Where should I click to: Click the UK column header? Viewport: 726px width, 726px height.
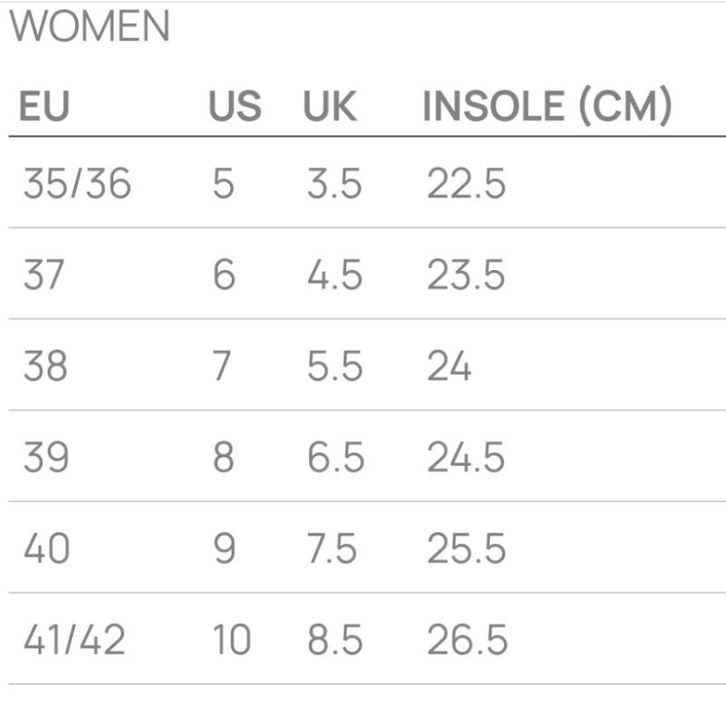click(x=330, y=107)
